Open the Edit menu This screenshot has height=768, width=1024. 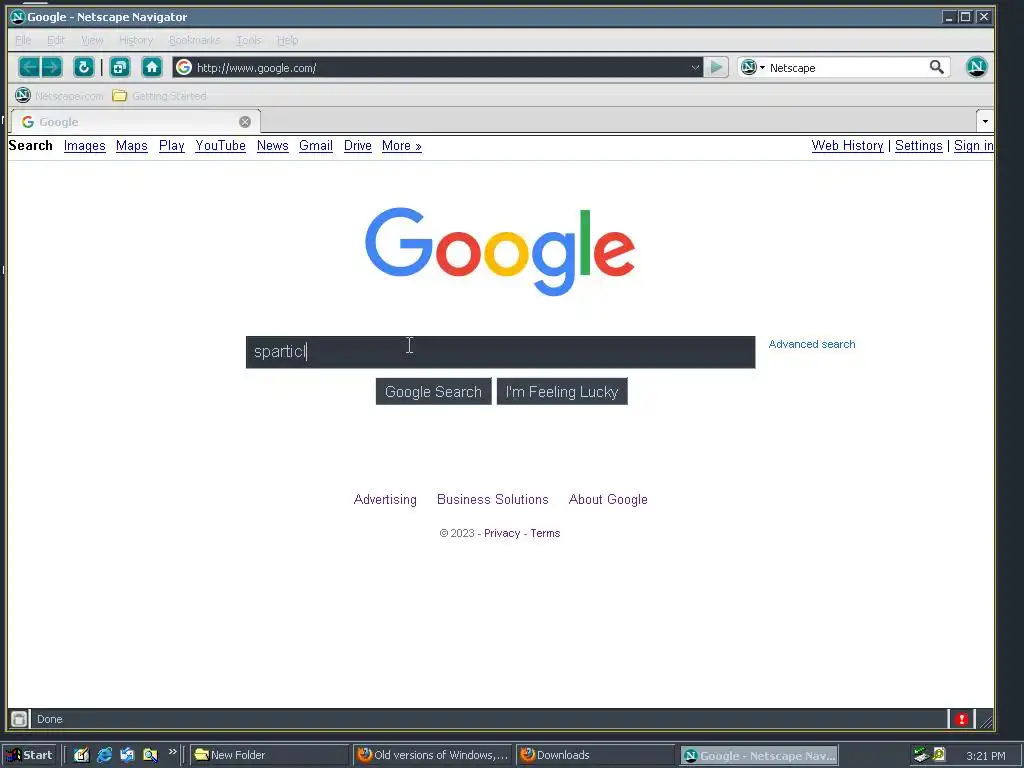56,40
